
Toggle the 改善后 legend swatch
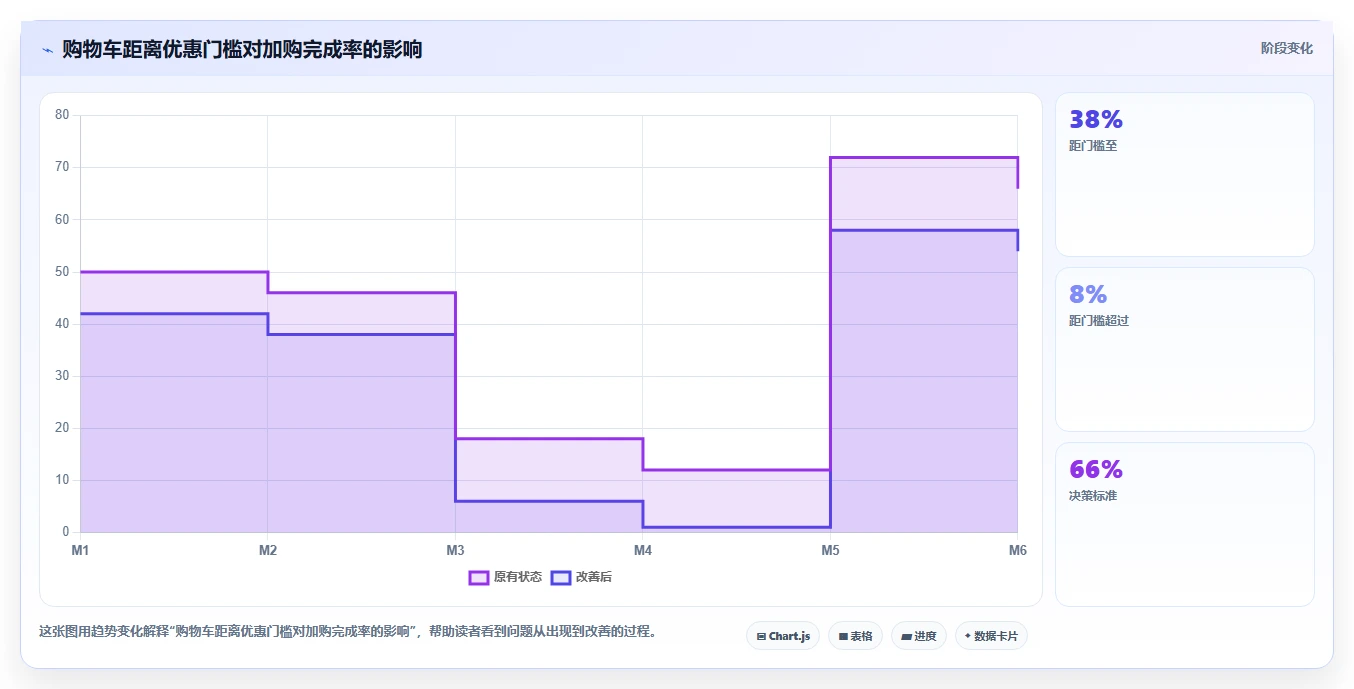click(561, 577)
